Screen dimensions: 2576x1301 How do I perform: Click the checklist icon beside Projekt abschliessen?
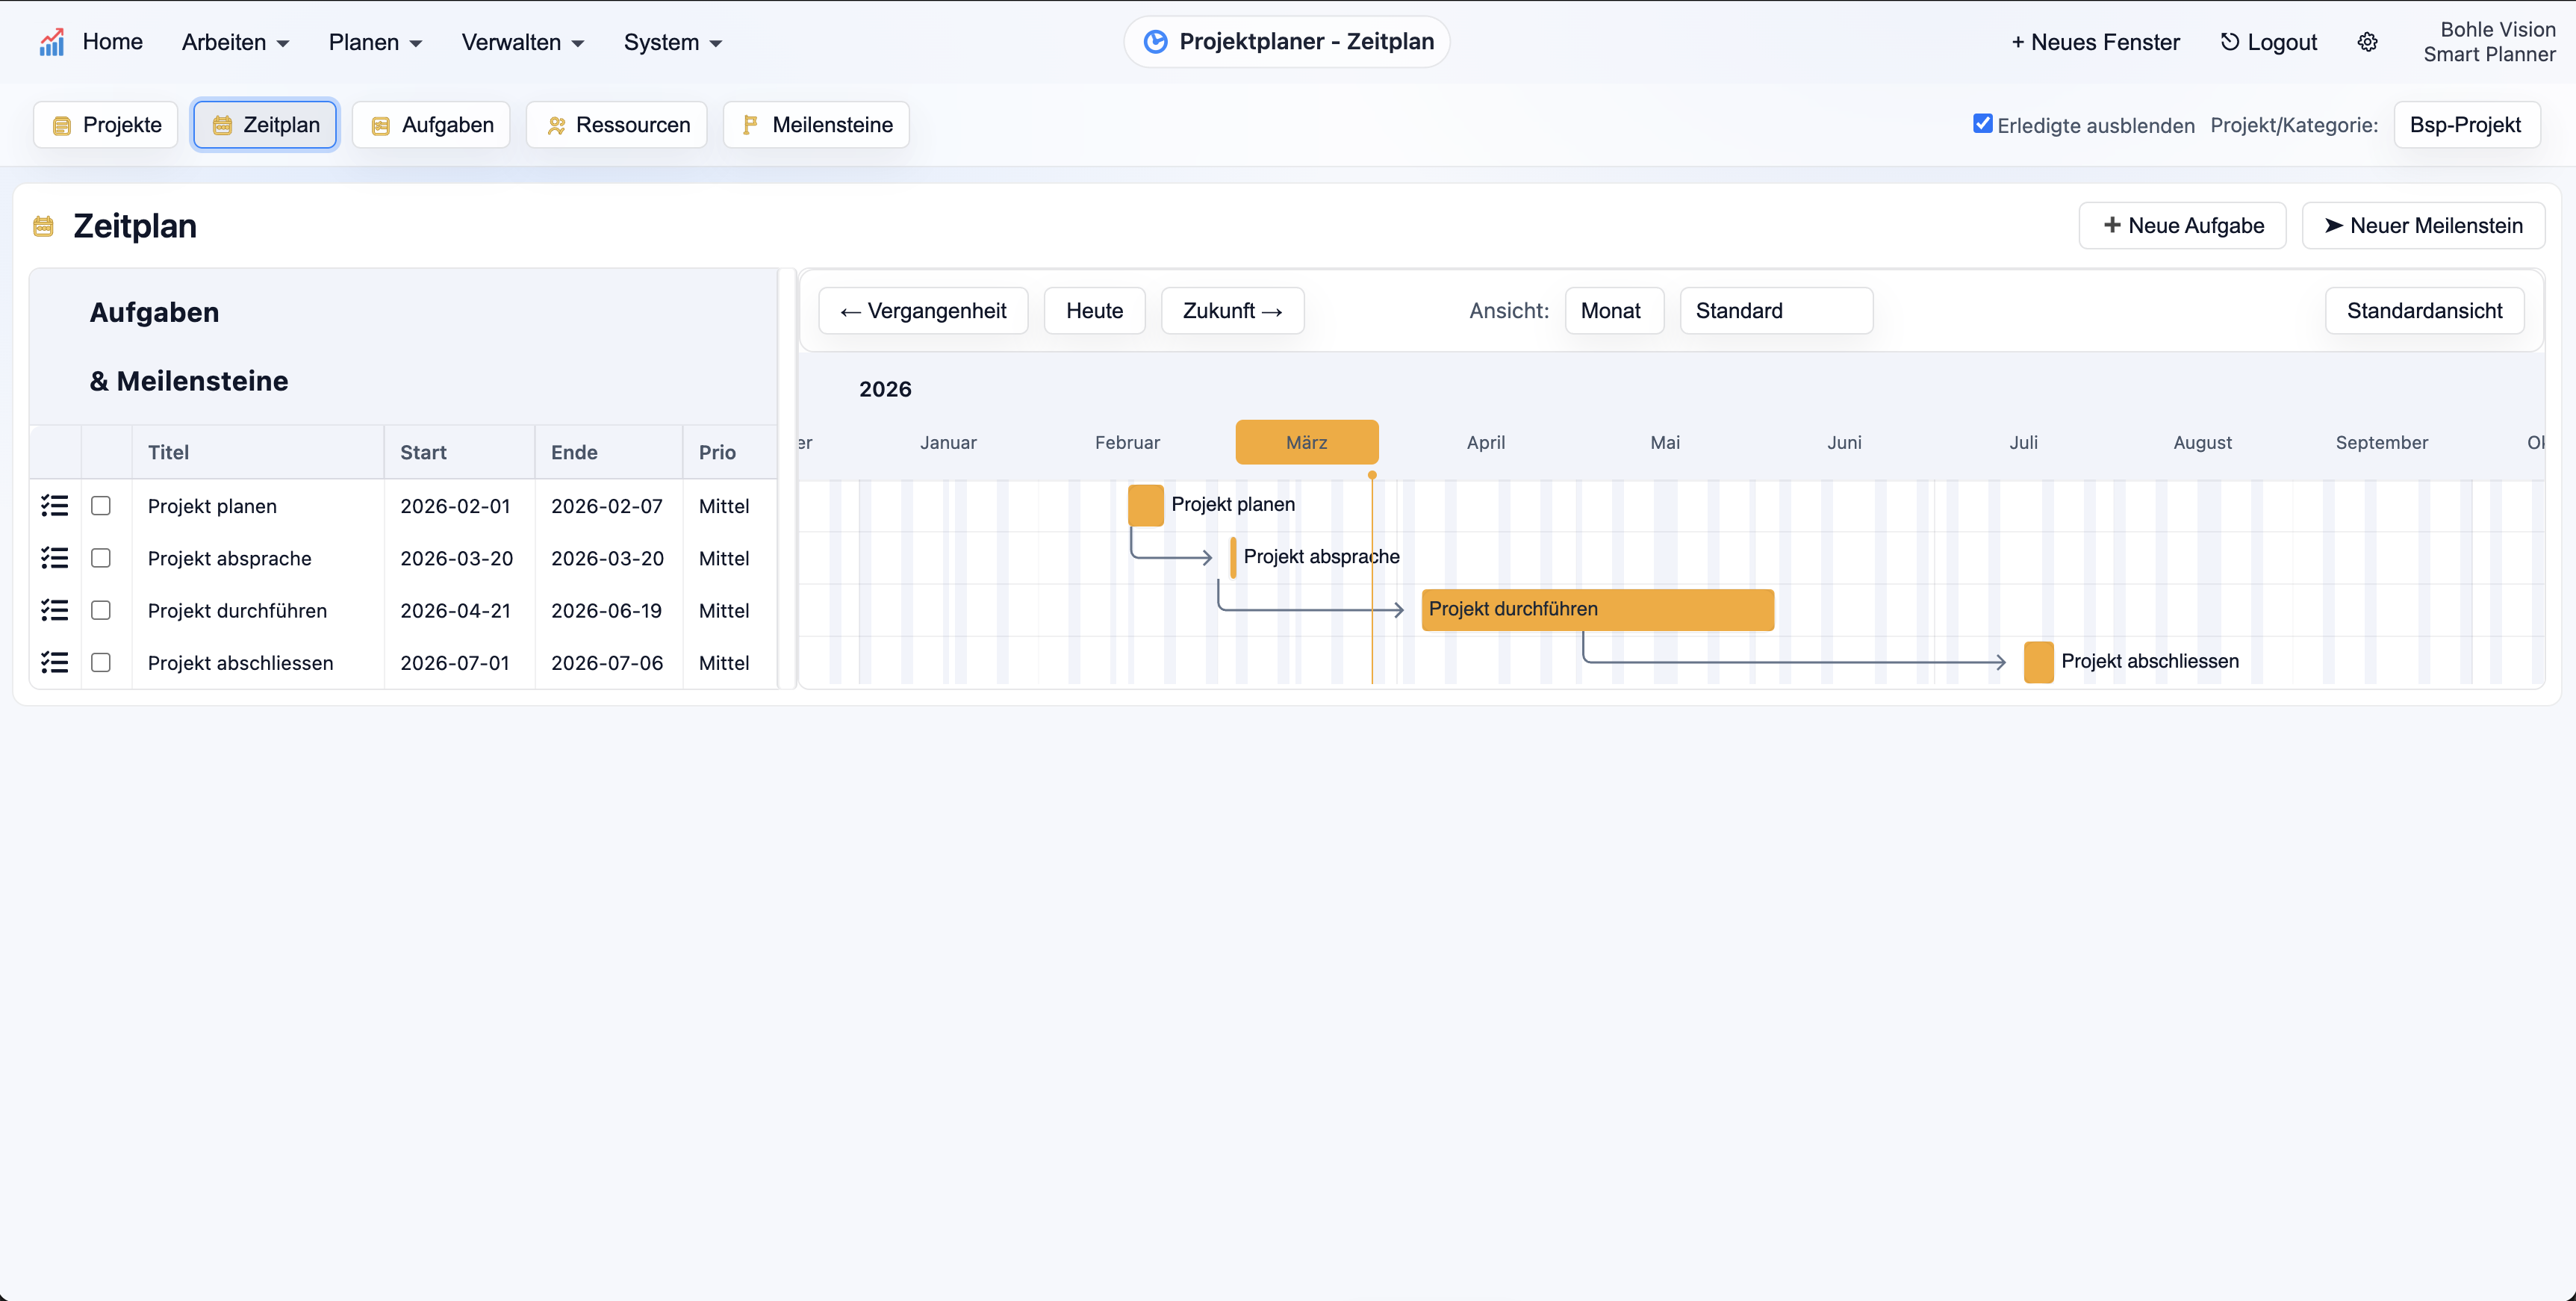coord(55,662)
